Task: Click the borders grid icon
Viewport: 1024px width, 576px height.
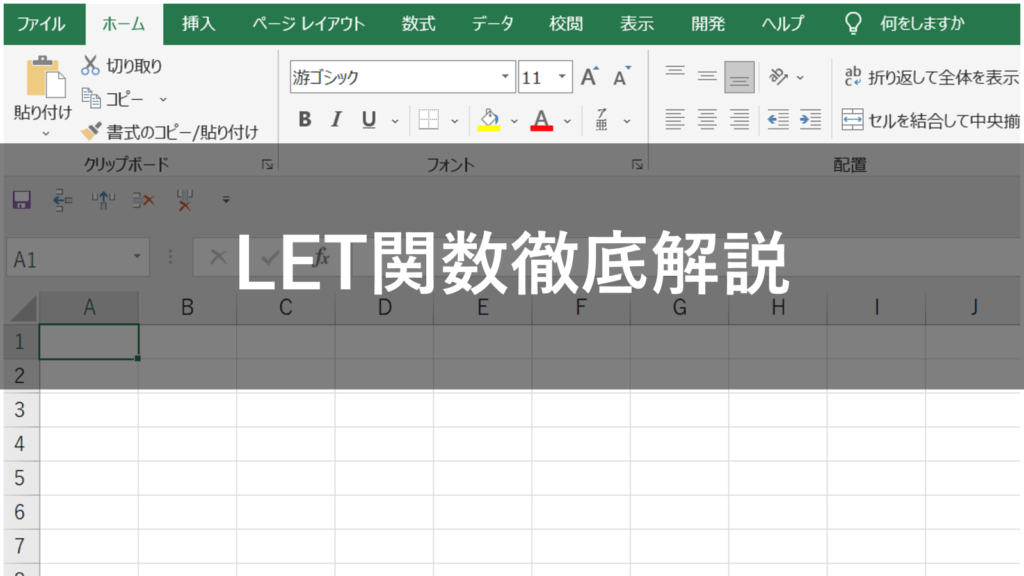Action: [x=429, y=120]
